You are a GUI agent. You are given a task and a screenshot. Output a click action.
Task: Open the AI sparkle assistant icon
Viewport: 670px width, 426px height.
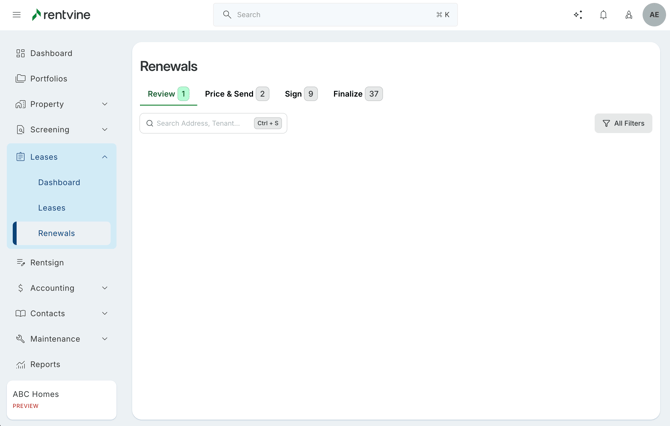578,15
